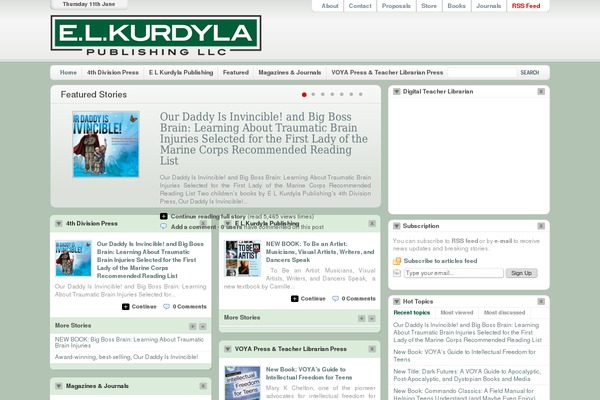Click the Continue reading full story plus icon
This screenshot has width=600, height=400.
(x=164, y=216)
